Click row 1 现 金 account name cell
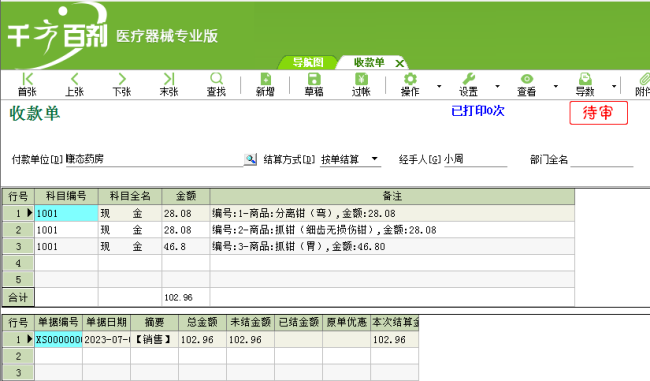Viewport: 650px width, 381px height. 130,214
